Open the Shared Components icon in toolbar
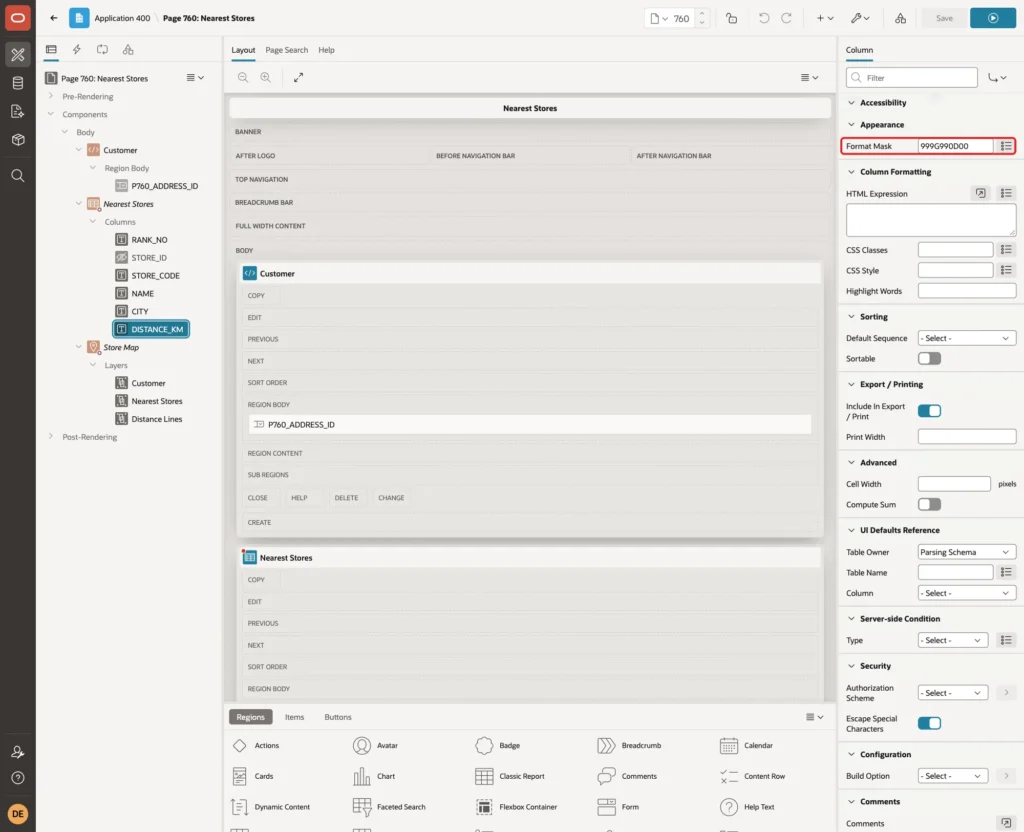 point(900,18)
